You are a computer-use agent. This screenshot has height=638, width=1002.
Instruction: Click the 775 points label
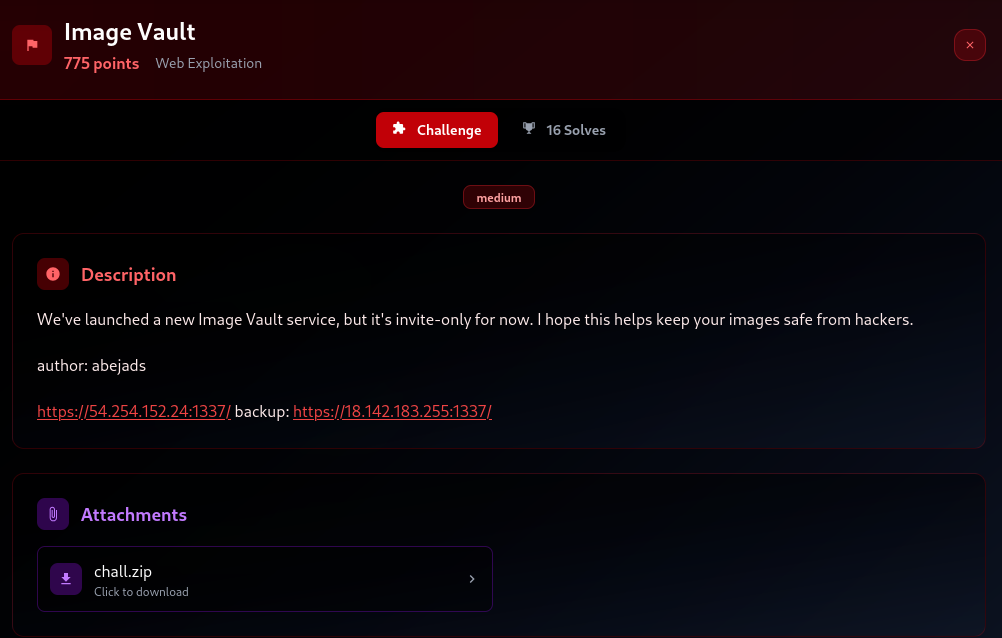(101, 63)
